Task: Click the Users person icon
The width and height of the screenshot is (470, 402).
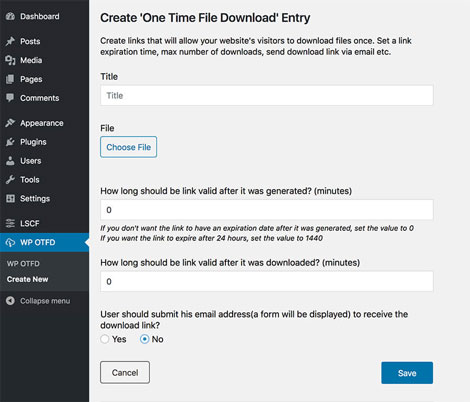Action: click(x=10, y=161)
